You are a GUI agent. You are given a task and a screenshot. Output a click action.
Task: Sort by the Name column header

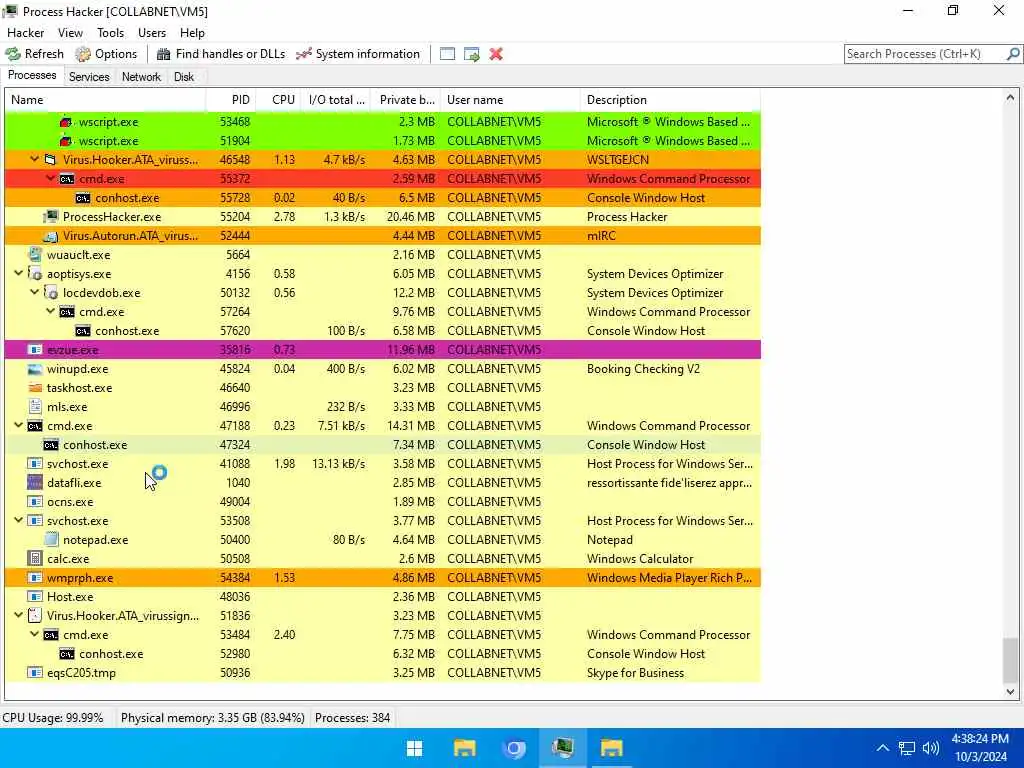[x=104, y=100]
